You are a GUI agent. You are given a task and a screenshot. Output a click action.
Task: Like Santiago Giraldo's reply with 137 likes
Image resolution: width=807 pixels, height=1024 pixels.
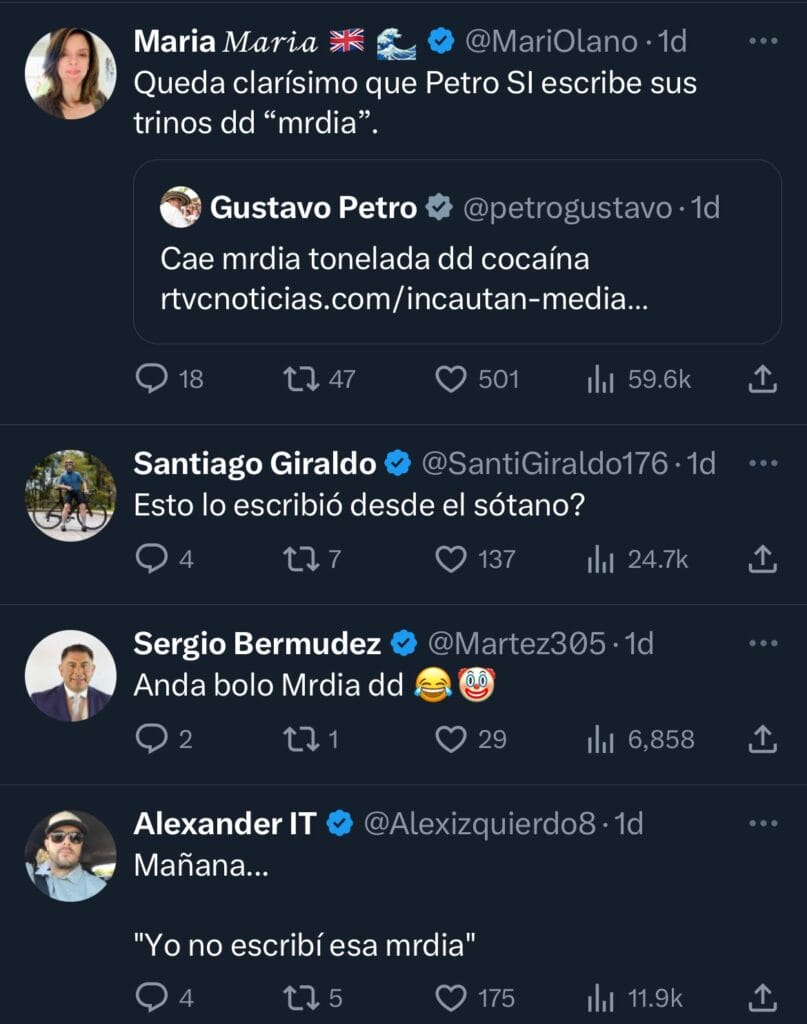point(452,558)
